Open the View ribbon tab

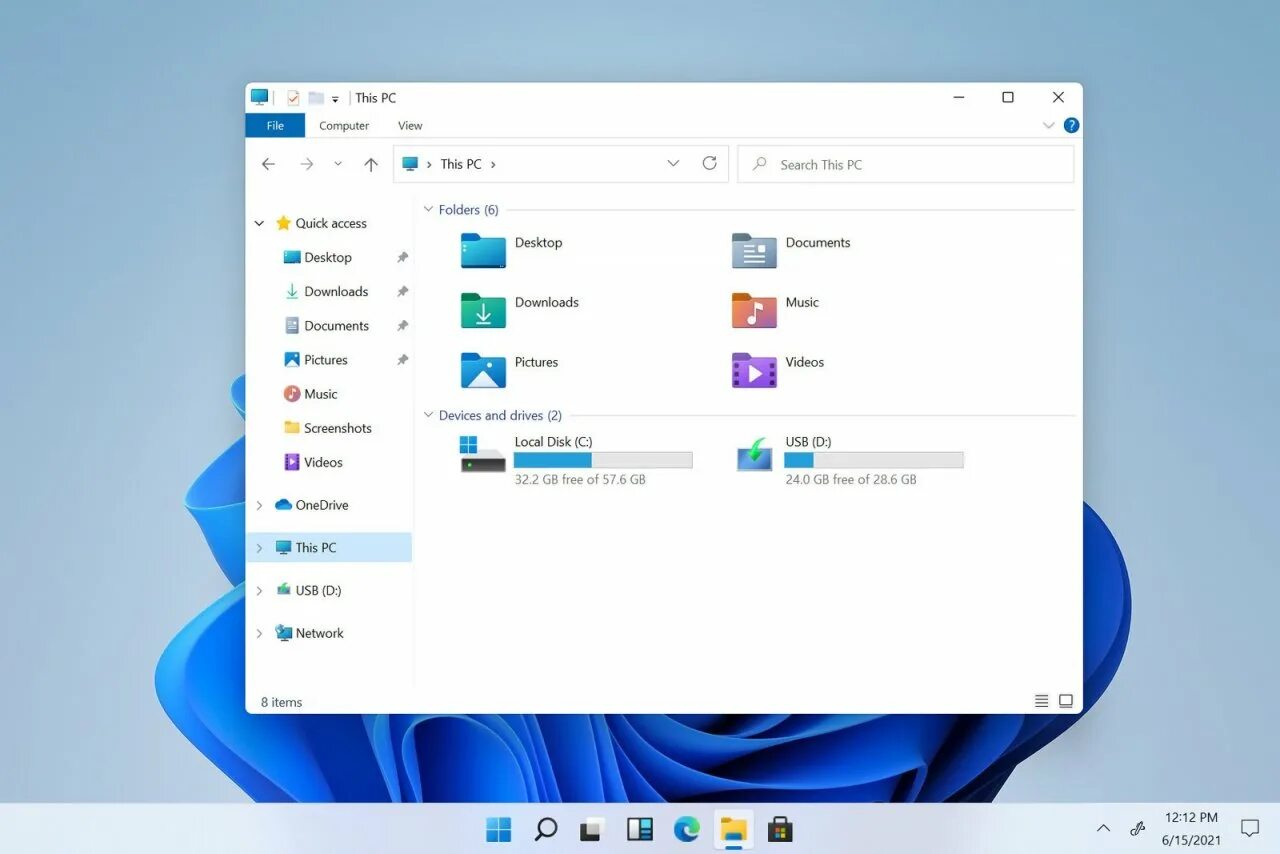click(x=410, y=126)
